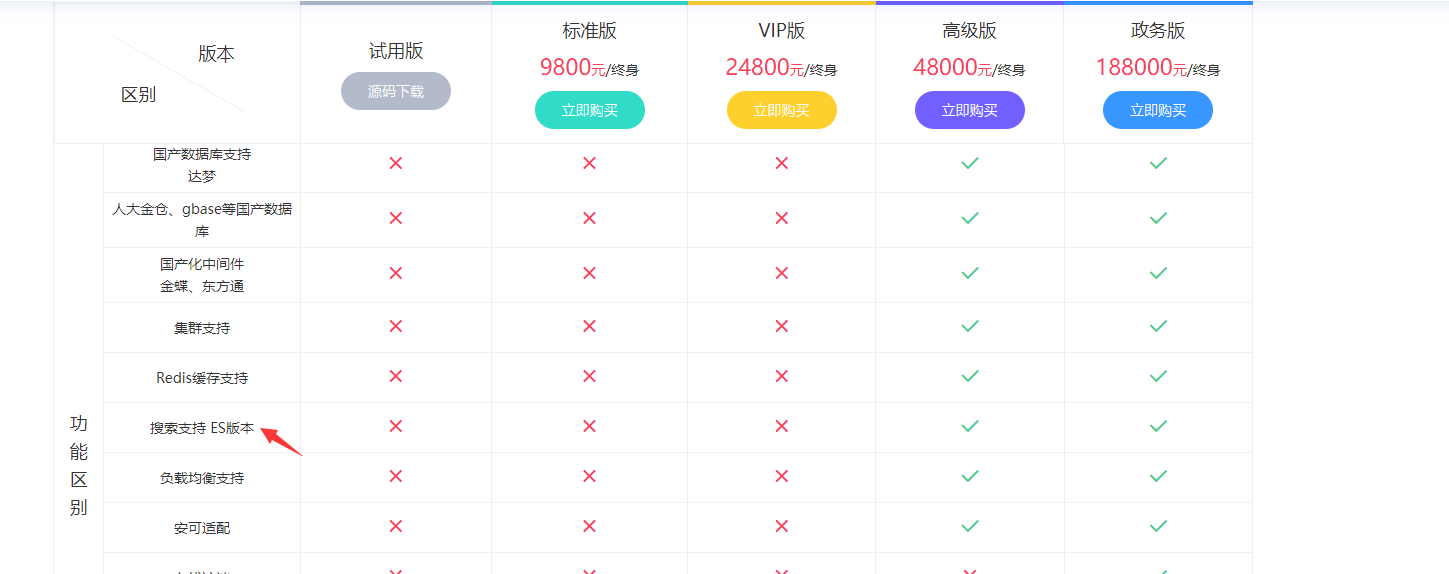Click 立即购买 under 标准版
This screenshot has height=574, width=1449.
coord(589,110)
